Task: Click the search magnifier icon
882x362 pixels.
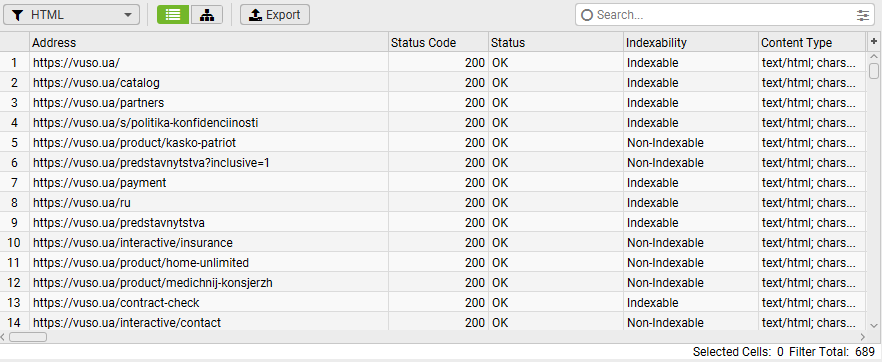Action: pos(587,15)
